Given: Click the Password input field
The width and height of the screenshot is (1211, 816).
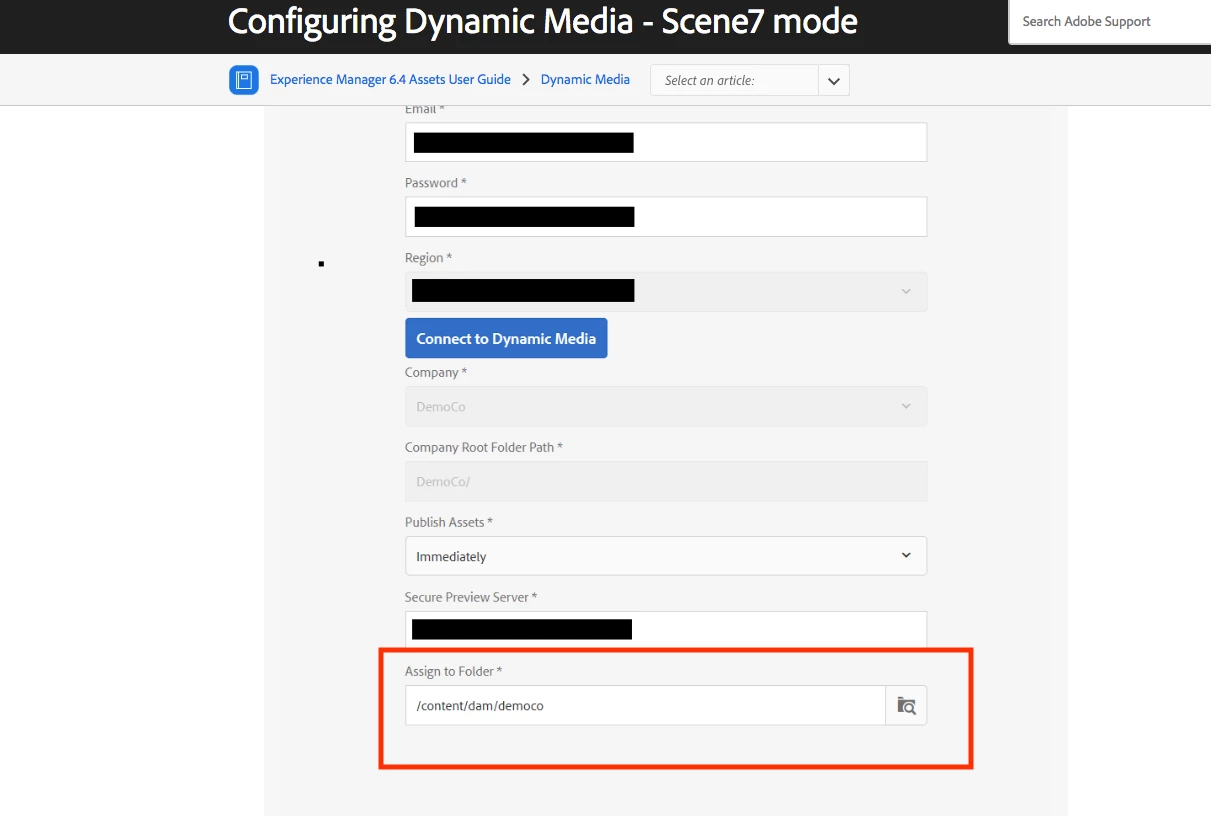Looking at the screenshot, I should (666, 217).
